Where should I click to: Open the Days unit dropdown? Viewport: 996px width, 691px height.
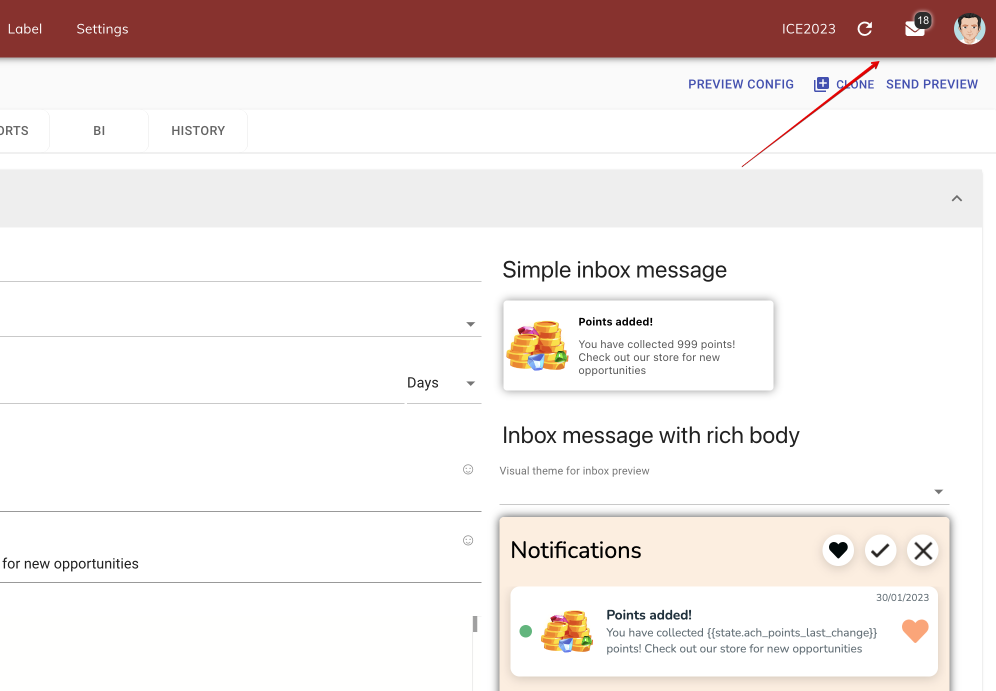click(442, 384)
